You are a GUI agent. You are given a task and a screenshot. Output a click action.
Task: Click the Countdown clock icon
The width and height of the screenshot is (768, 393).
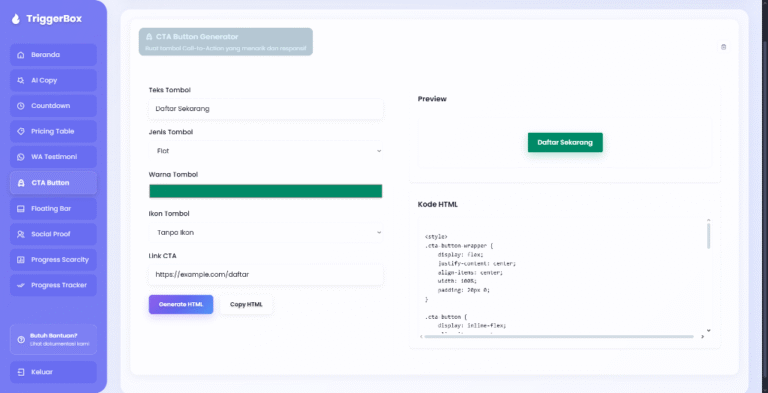click(x=21, y=106)
